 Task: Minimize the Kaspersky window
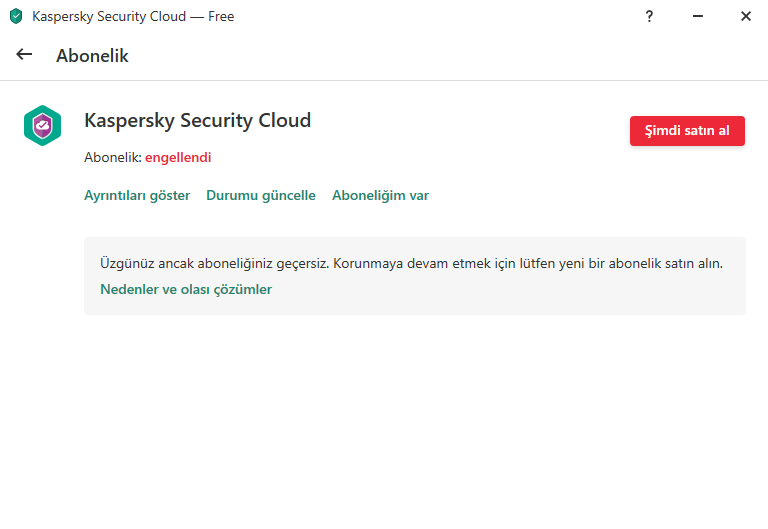pos(698,16)
